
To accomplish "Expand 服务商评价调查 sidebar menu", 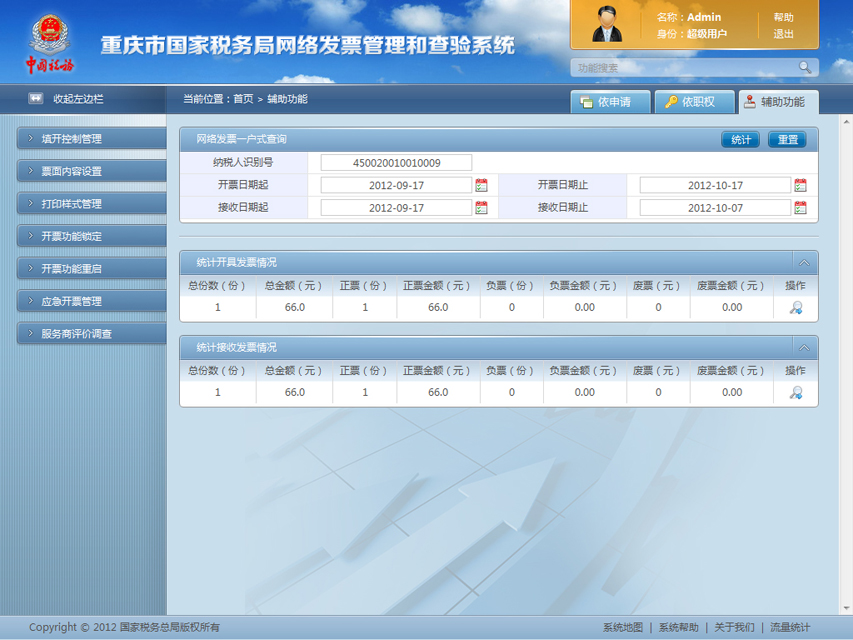I will click(x=91, y=334).
